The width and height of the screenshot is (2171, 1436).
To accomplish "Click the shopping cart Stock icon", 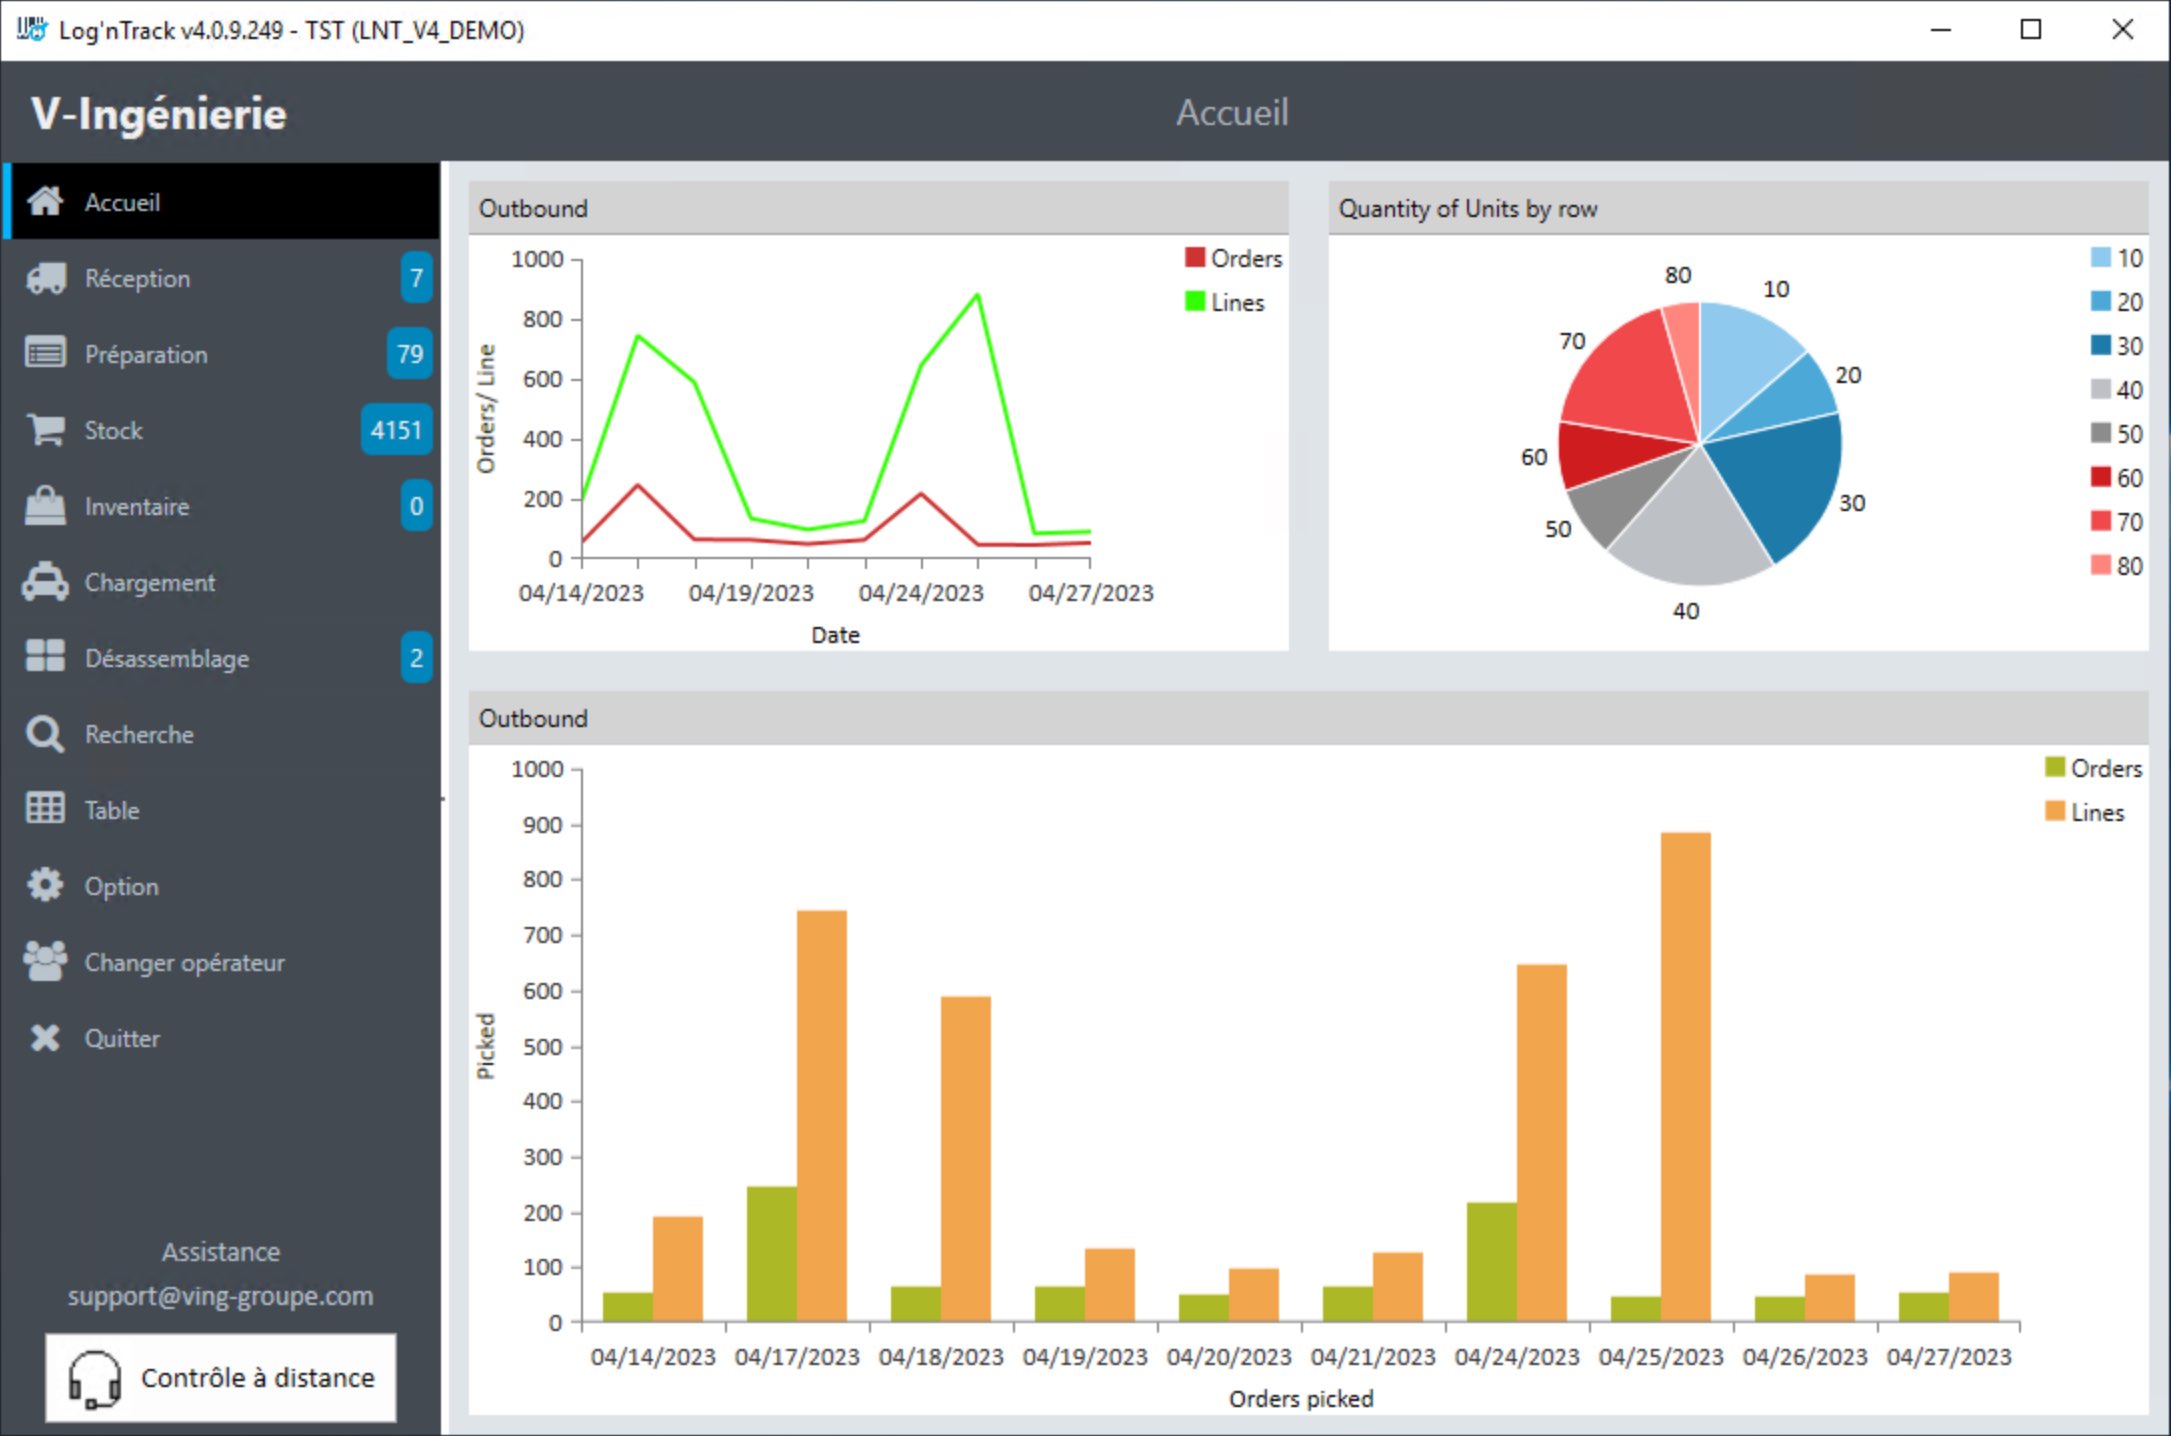I will 46,430.
